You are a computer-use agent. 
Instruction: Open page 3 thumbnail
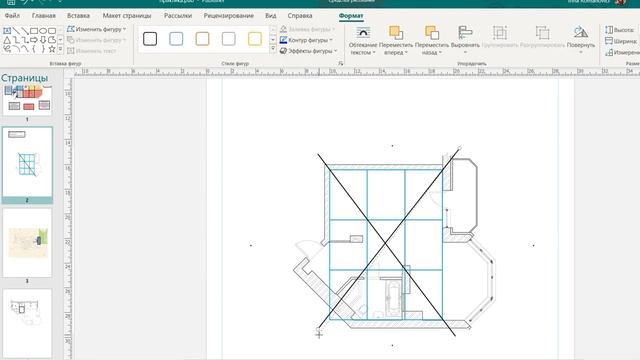[x=27, y=243]
